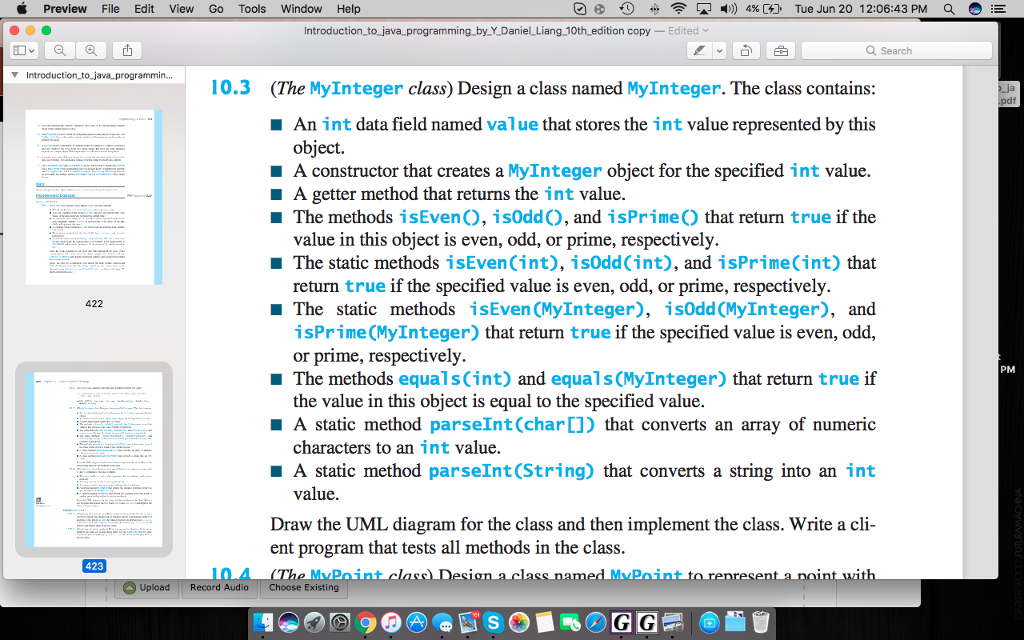Expand the highlight color dropdown arrow
The image size is (1024, 640).
718,50
